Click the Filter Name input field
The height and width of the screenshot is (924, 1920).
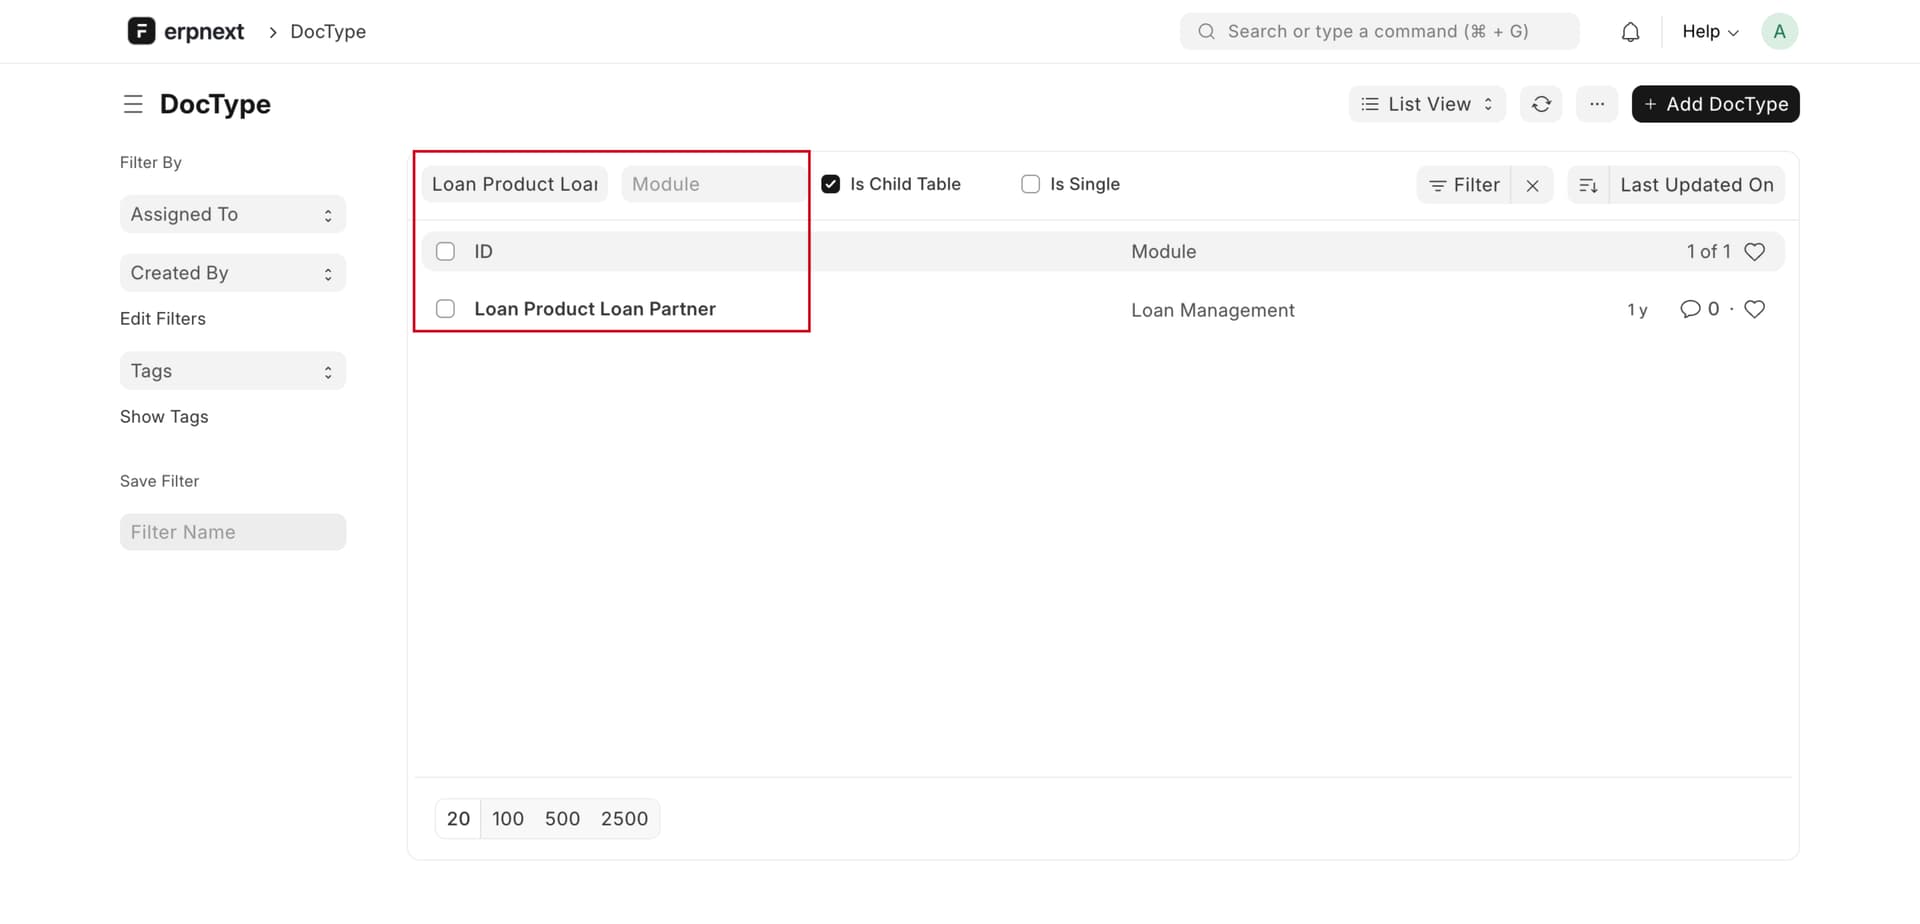(x=232, y=532)
